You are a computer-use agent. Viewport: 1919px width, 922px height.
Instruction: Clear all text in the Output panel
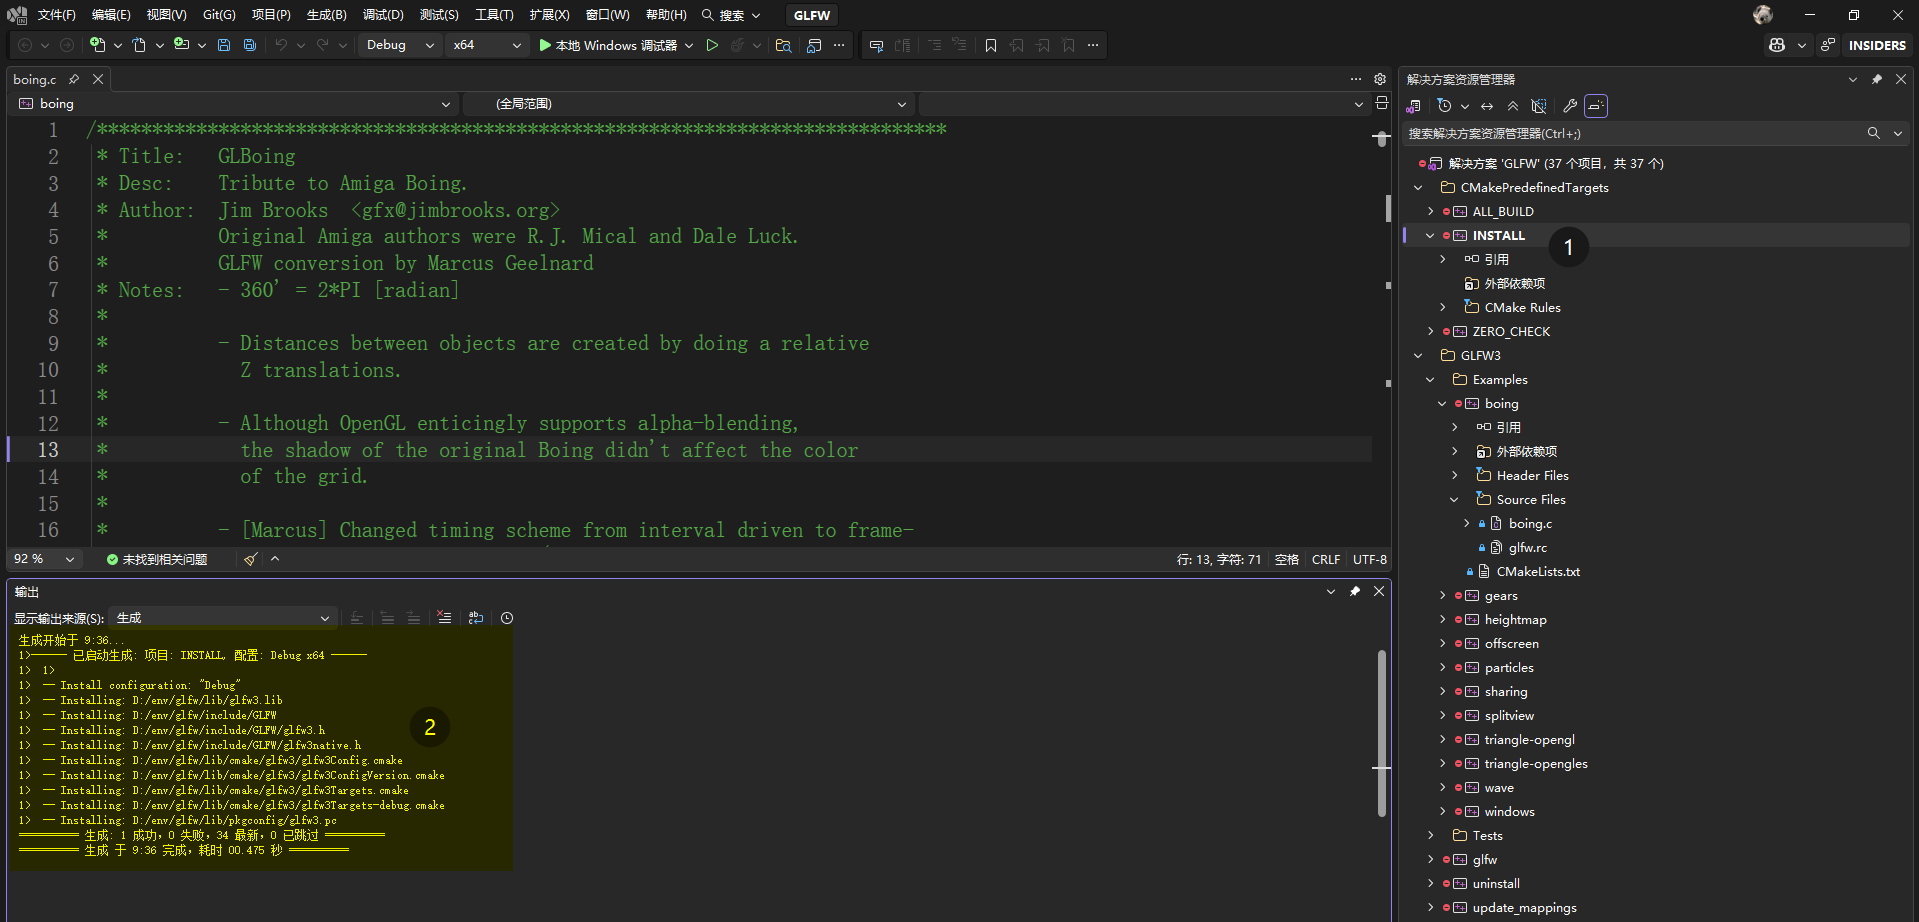[x=444, y=618]
